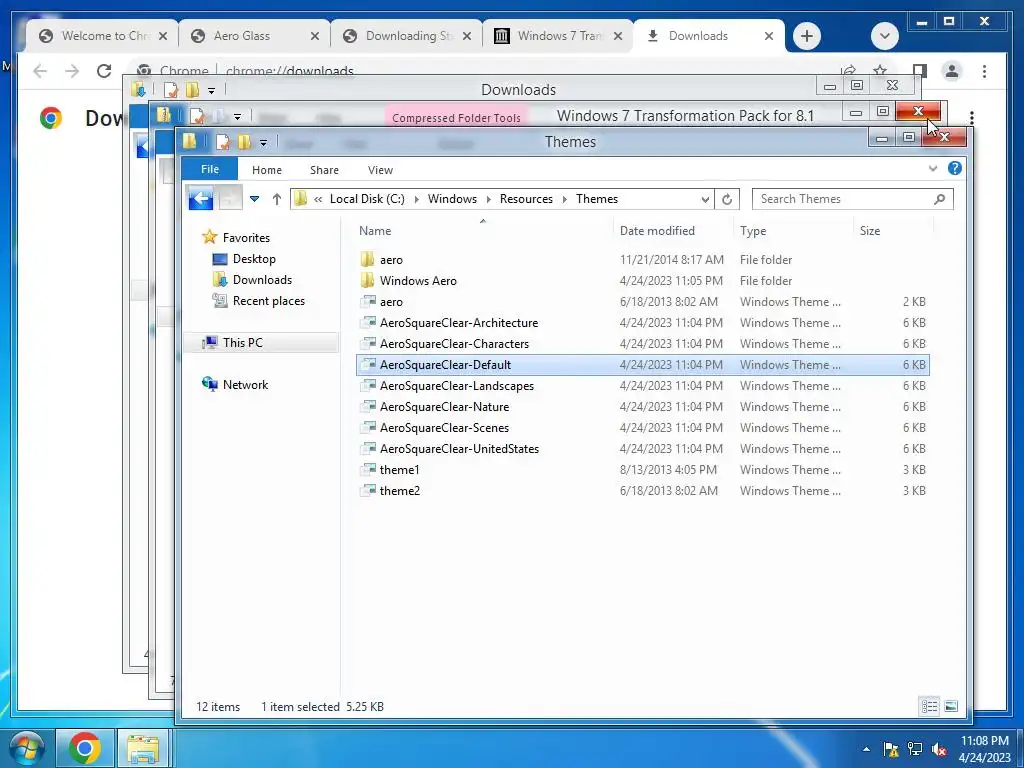Select the aero folder icon
Screen dimensions: 1024x768
(368, 259)
